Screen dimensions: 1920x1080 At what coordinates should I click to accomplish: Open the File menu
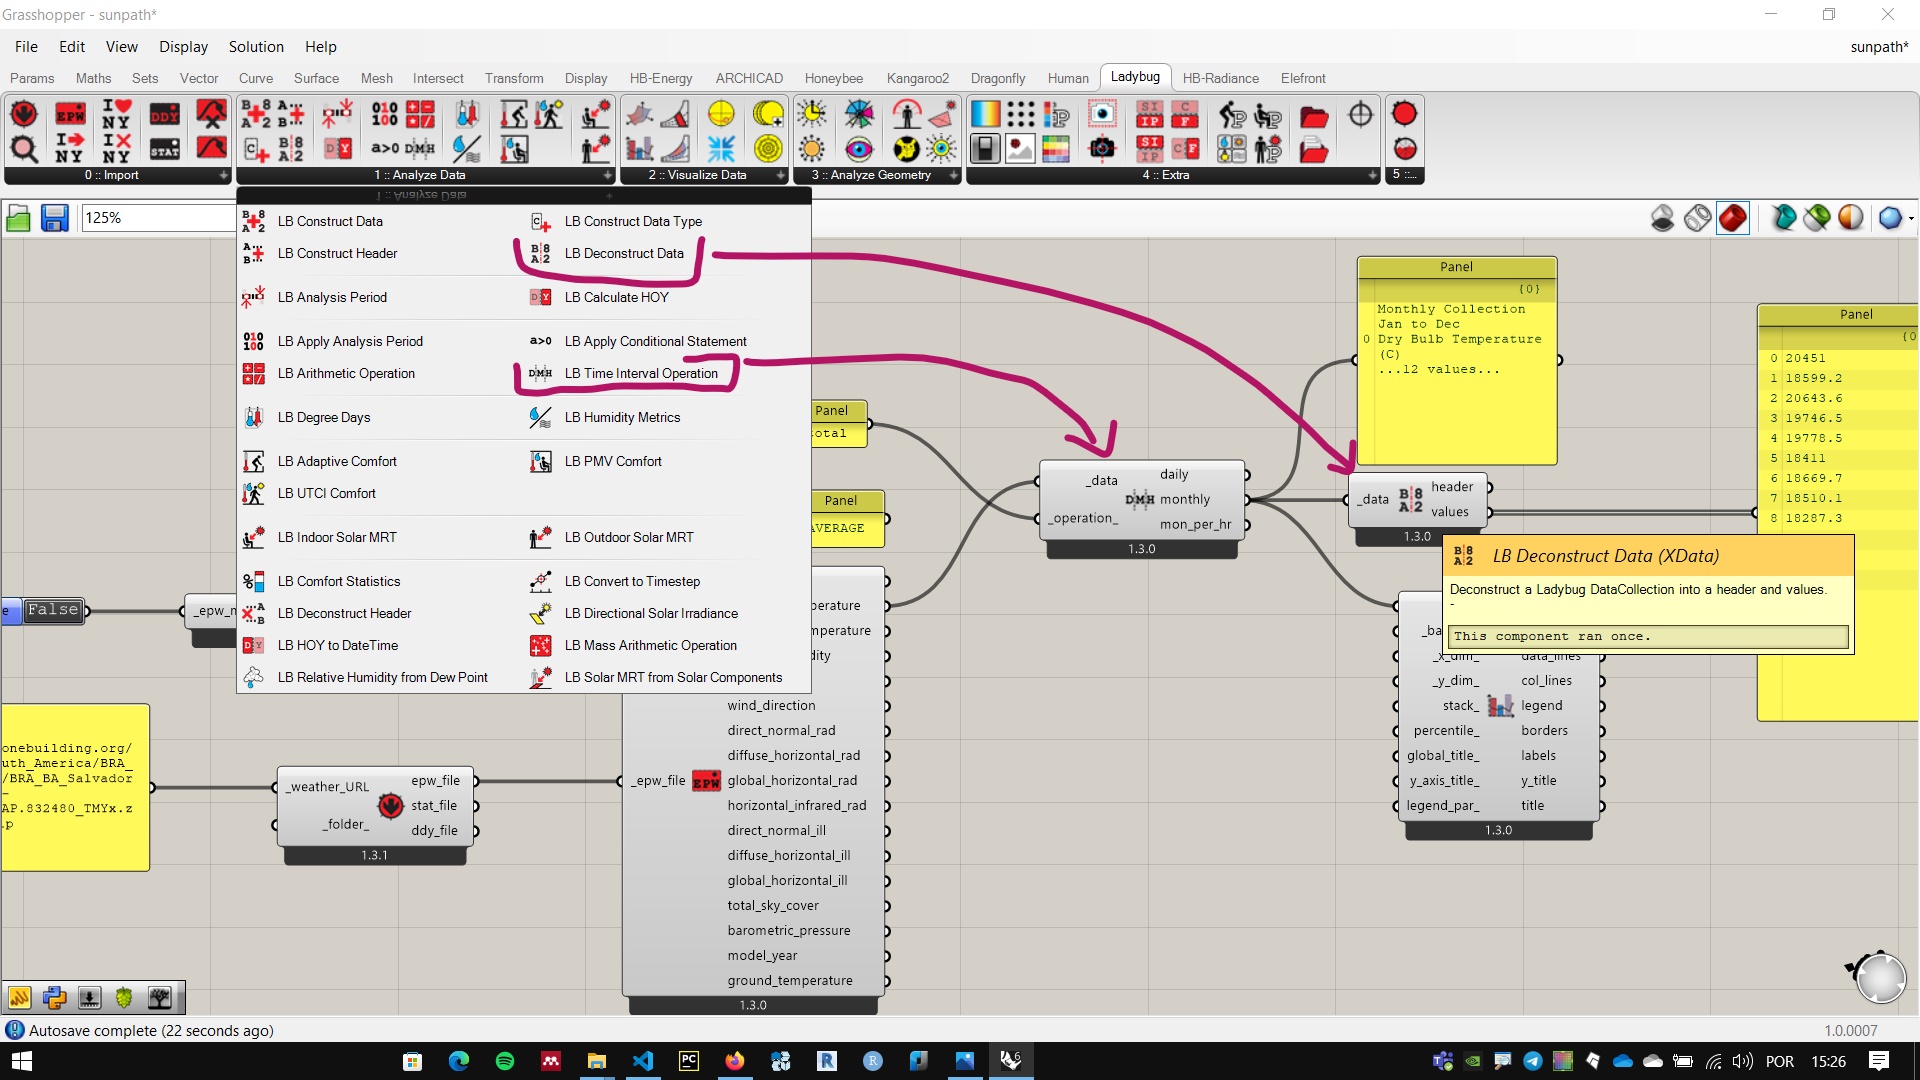coord(26,47)
